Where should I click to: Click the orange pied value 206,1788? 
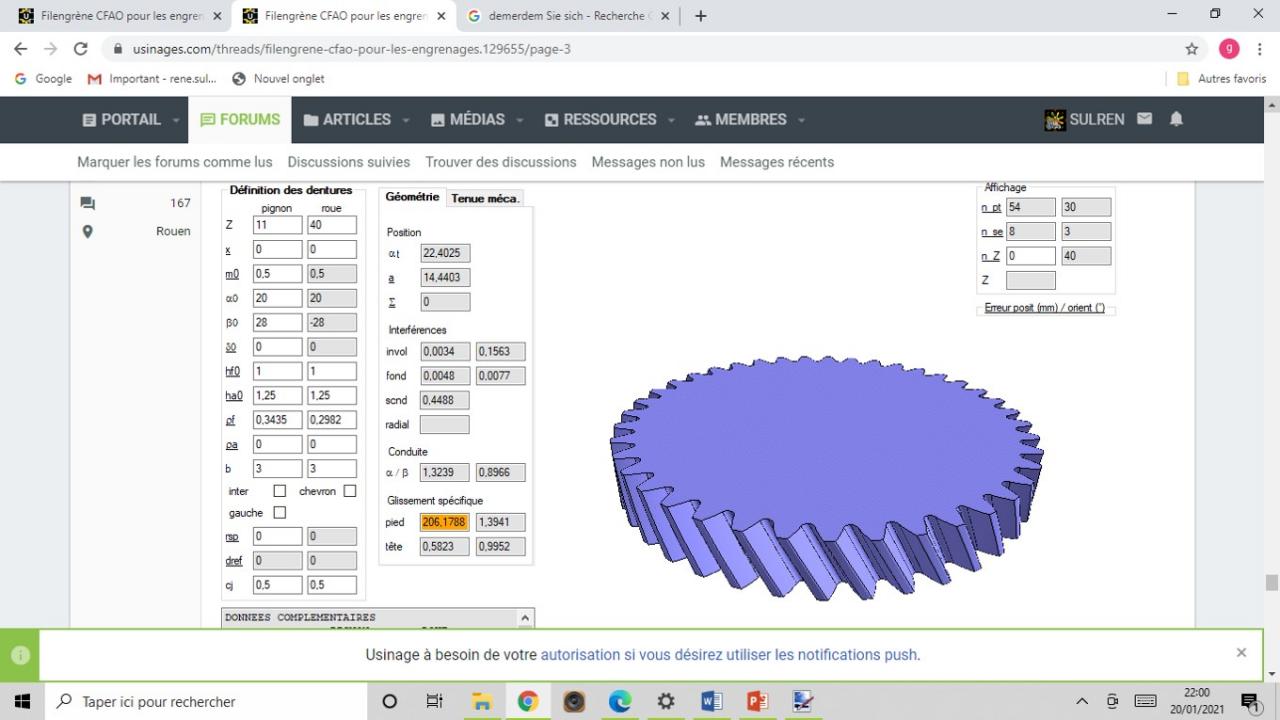click(x=445, y=522)
